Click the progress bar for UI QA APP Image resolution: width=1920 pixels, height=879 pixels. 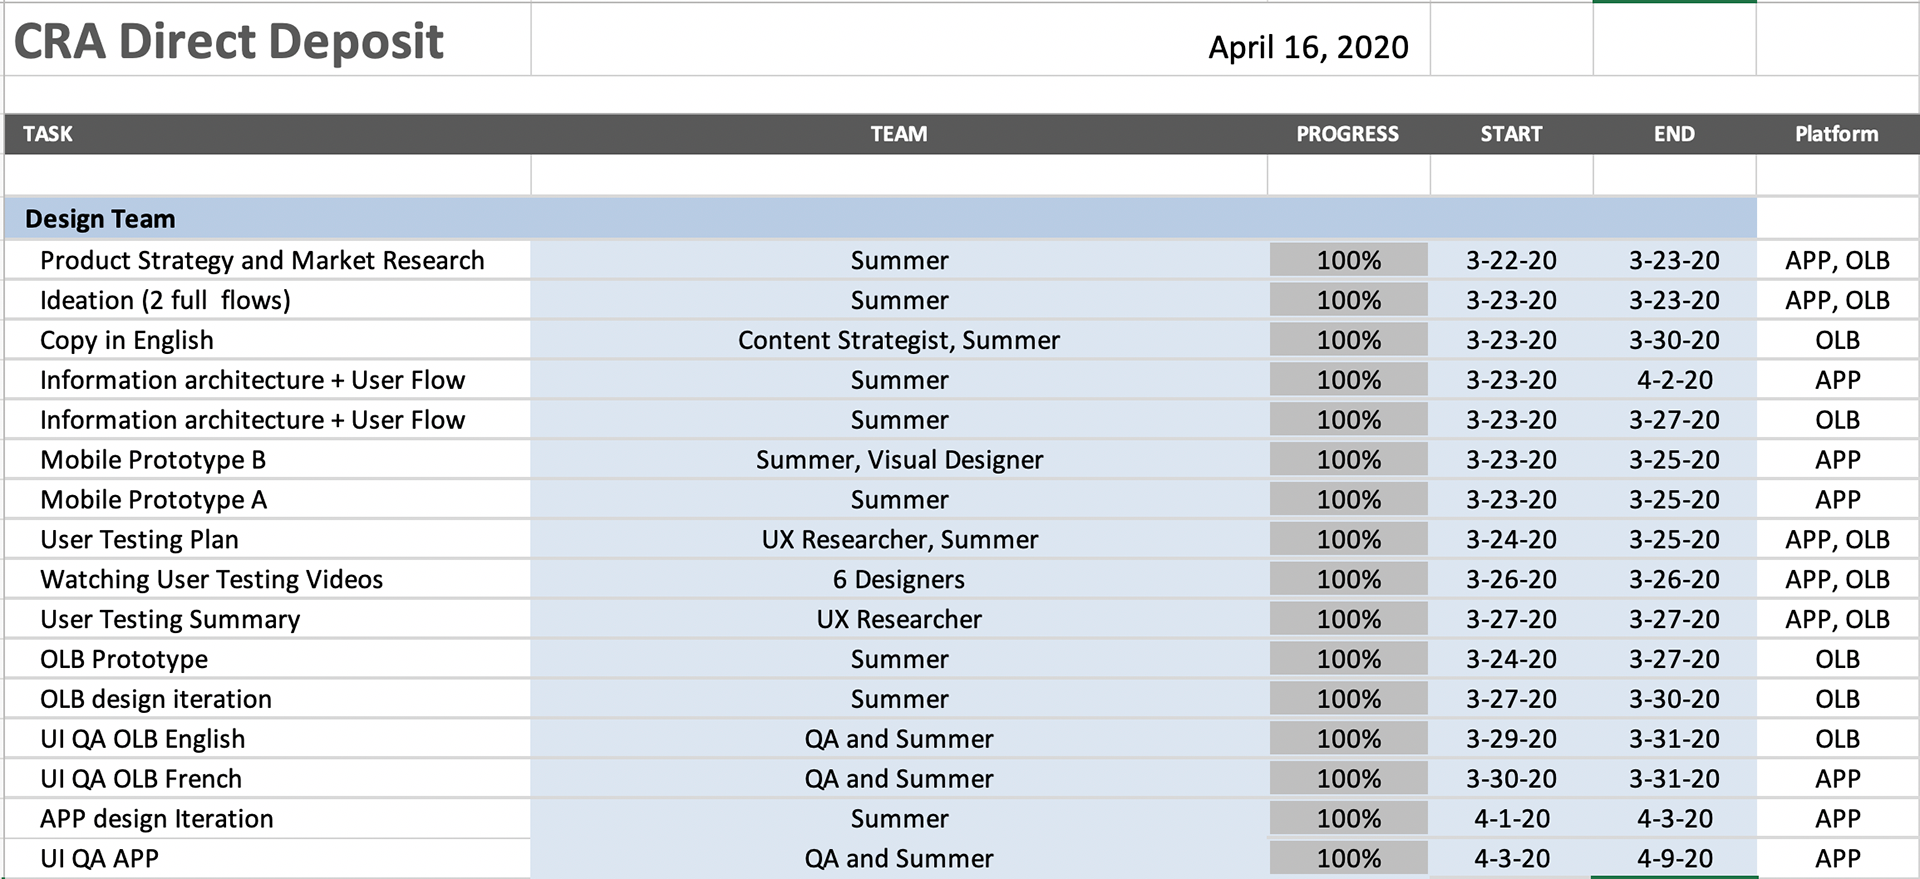point(1348,858)
